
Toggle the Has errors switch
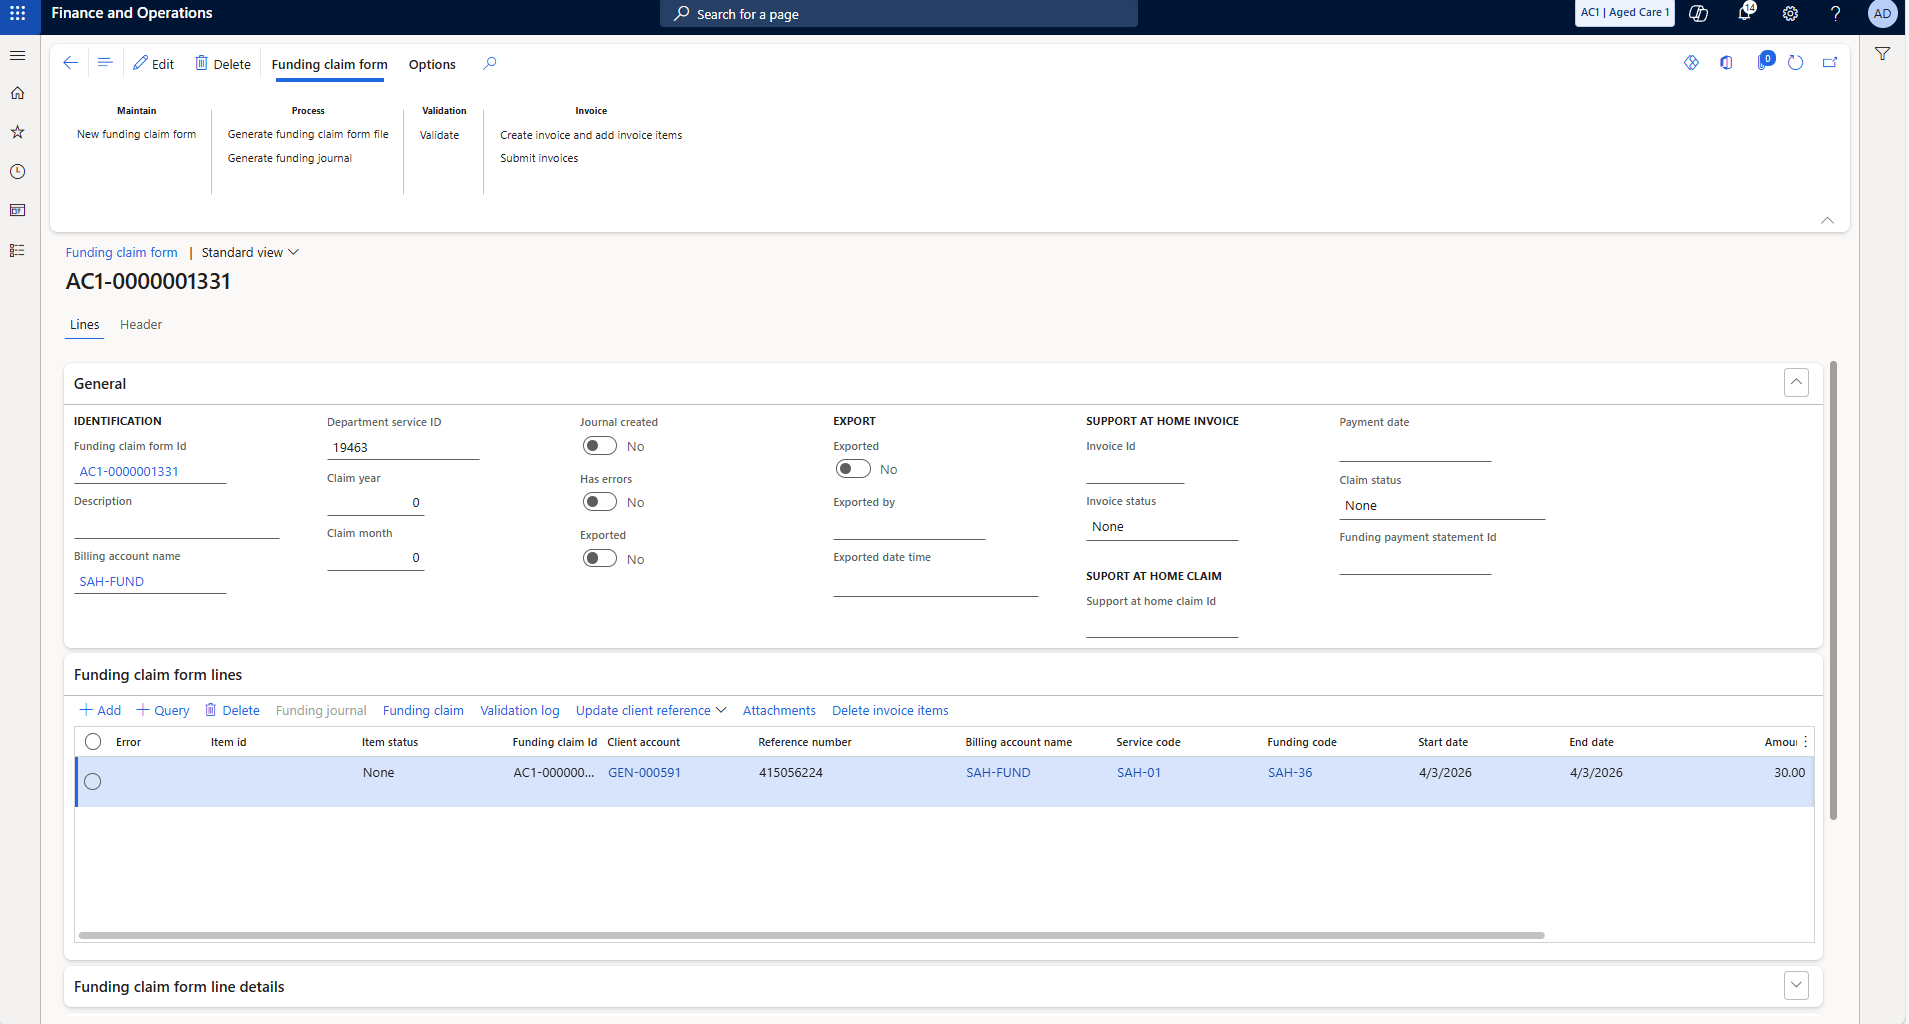(x=600, y=502)
